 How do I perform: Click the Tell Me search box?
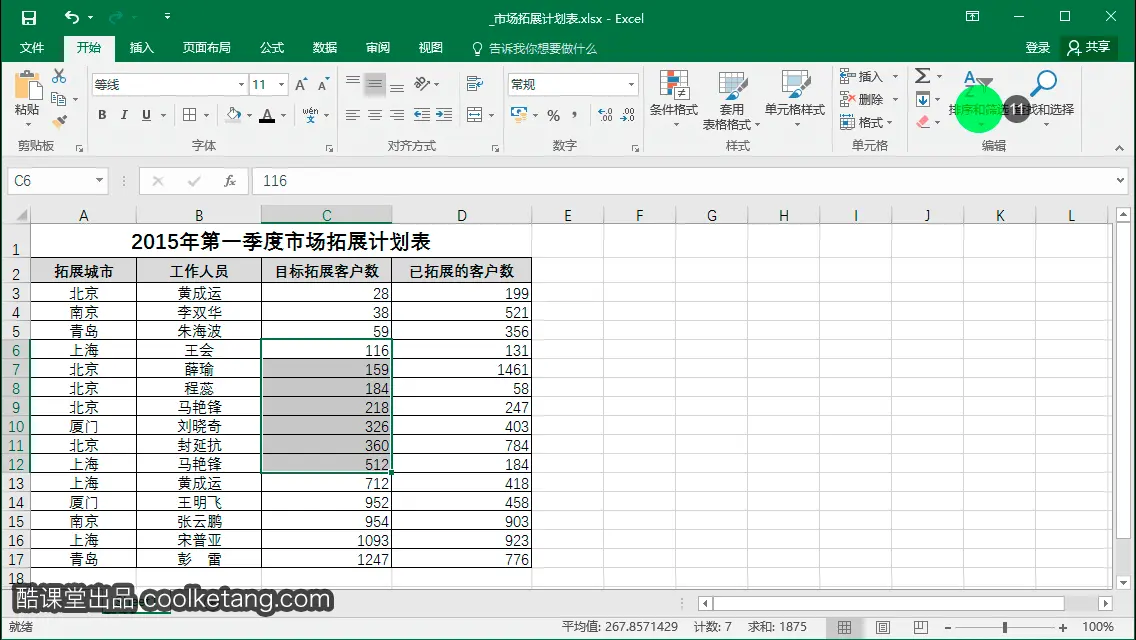point(534,49)
